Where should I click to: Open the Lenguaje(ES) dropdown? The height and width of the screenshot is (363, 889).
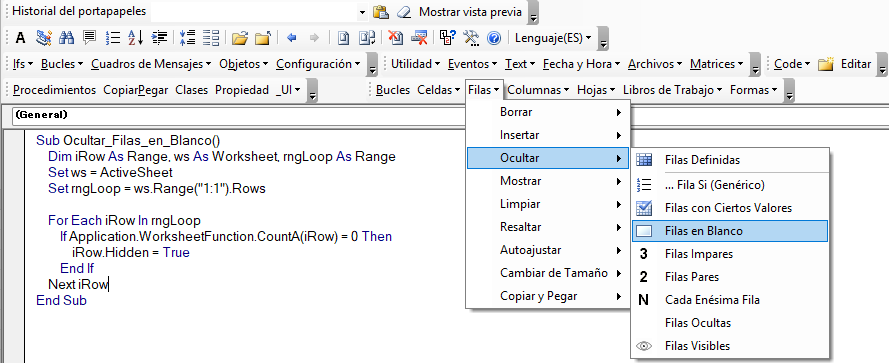click(x=553, y=38)
